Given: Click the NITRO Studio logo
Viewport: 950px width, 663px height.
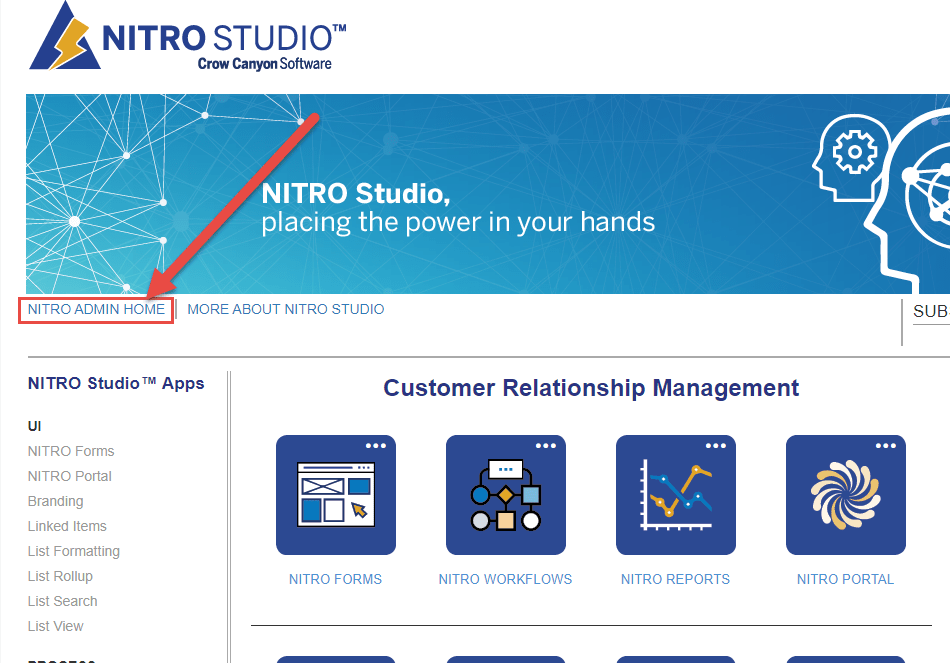Looking at the screenshot, I should coord(189,37).
